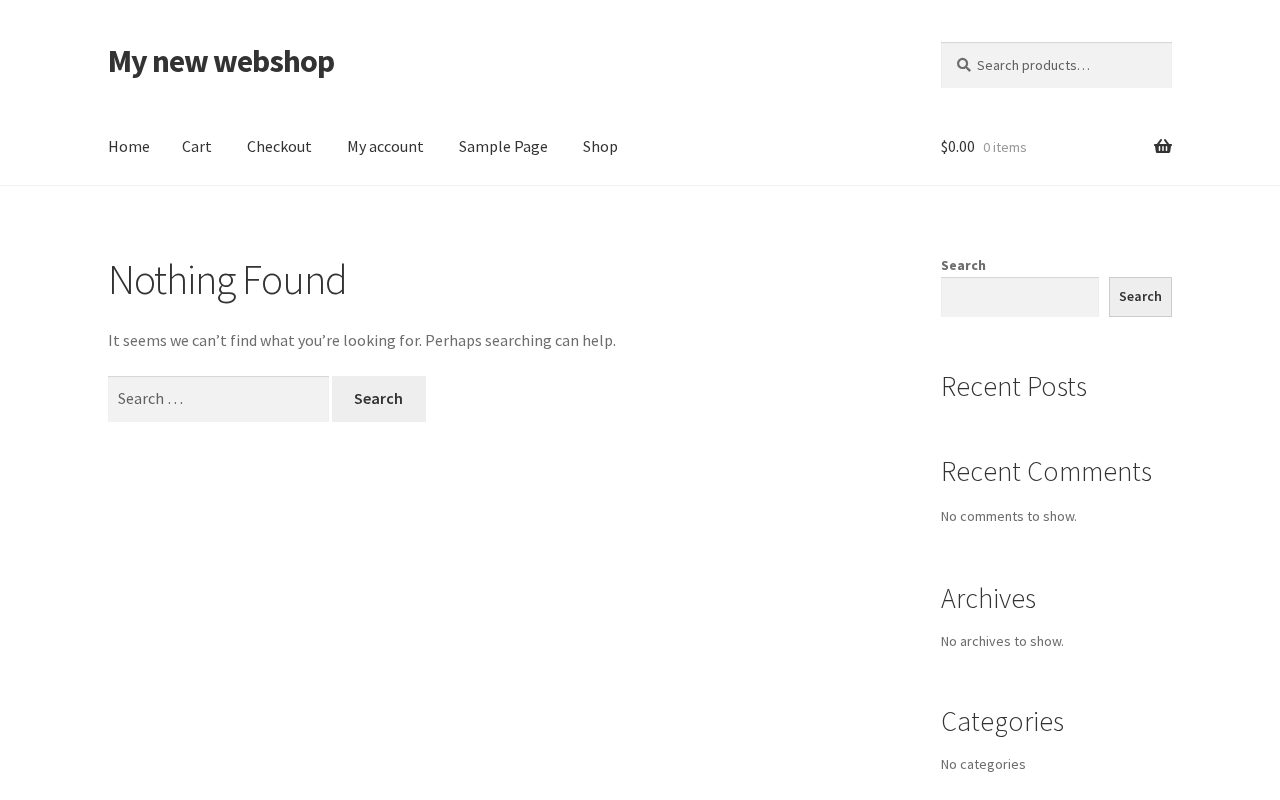This screenshot has height=800, width=1280.
Task: Open the Cart menu item
Action: pos(197,147)
